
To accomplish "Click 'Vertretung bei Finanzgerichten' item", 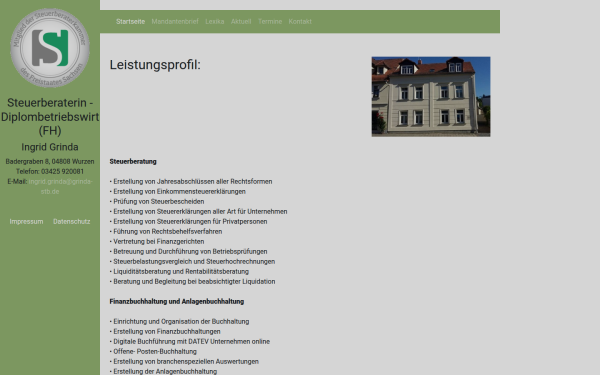I will [157, 241].
